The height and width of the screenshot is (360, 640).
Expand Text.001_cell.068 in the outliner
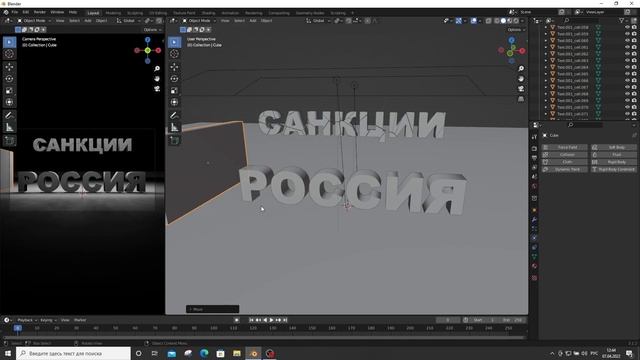click(546, 94)
